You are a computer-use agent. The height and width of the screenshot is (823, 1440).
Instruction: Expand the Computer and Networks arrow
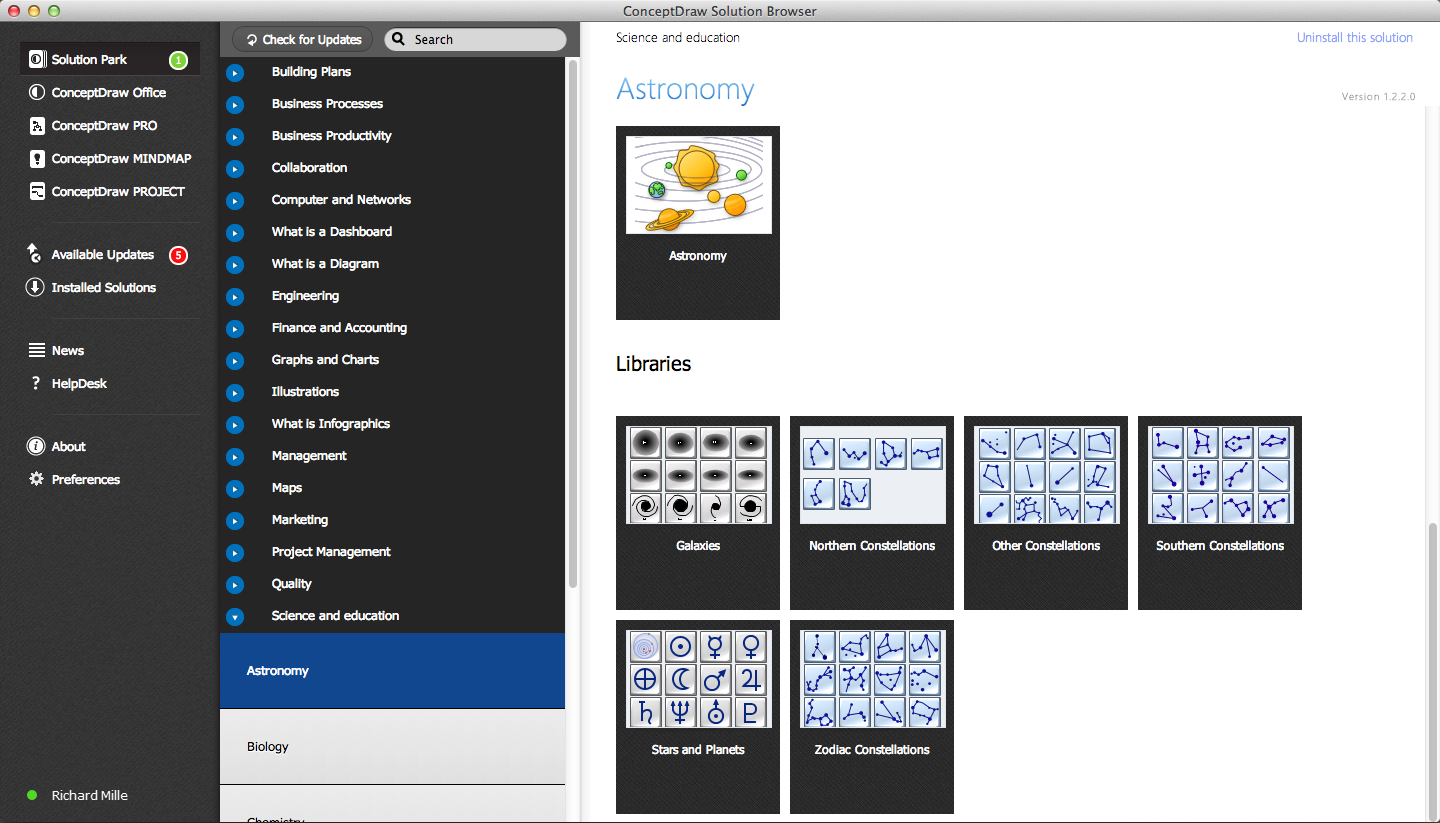(x=235, y=200)
